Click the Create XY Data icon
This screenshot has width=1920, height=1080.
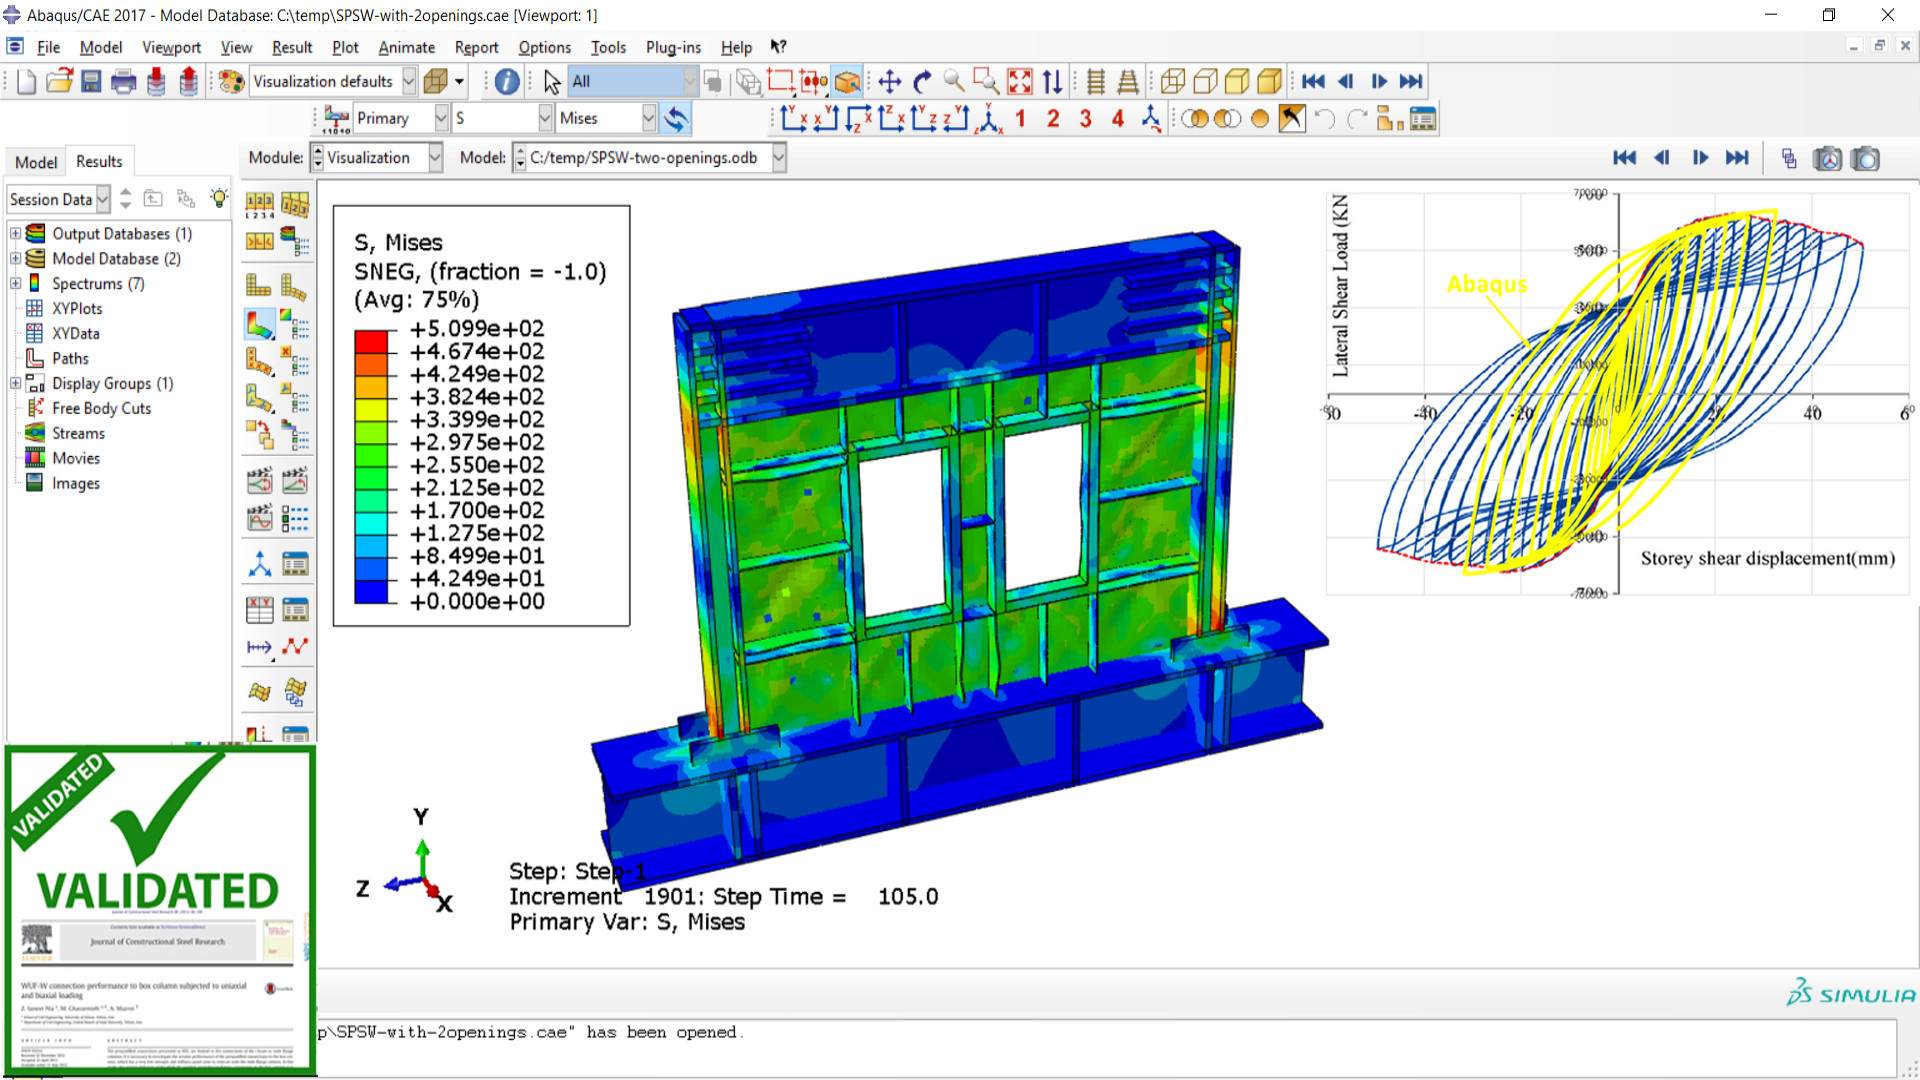260,609
